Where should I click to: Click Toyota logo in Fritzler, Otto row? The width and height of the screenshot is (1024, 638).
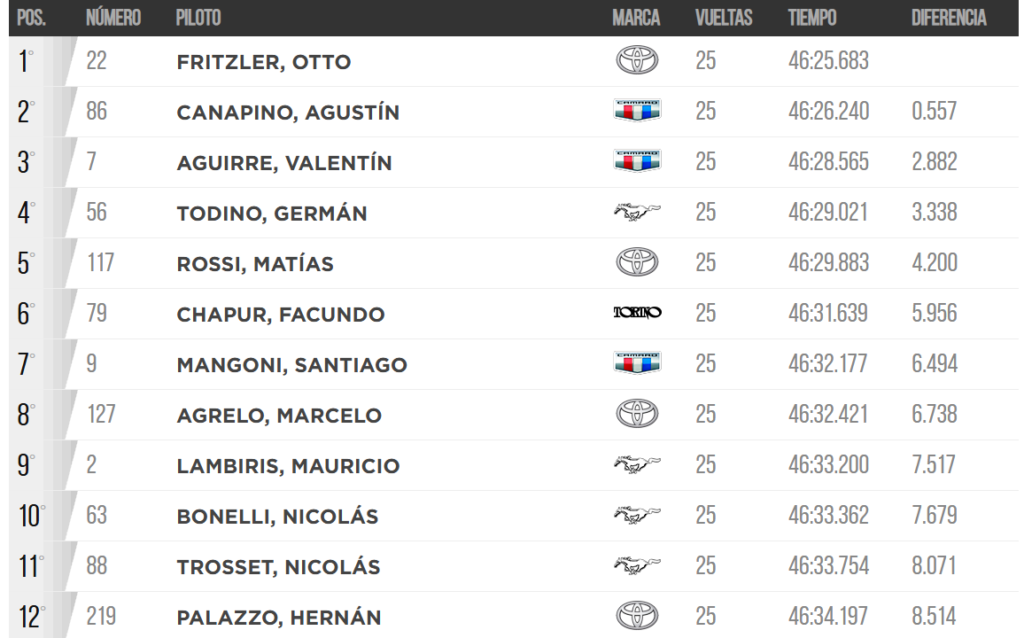[637, 61]
